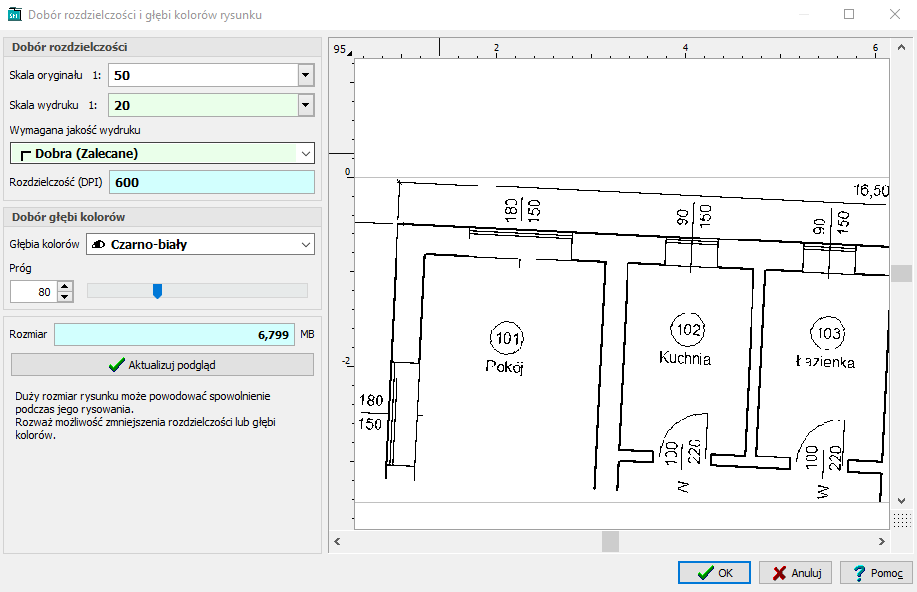Click the Próg threshold slider handle

[157, 291]
